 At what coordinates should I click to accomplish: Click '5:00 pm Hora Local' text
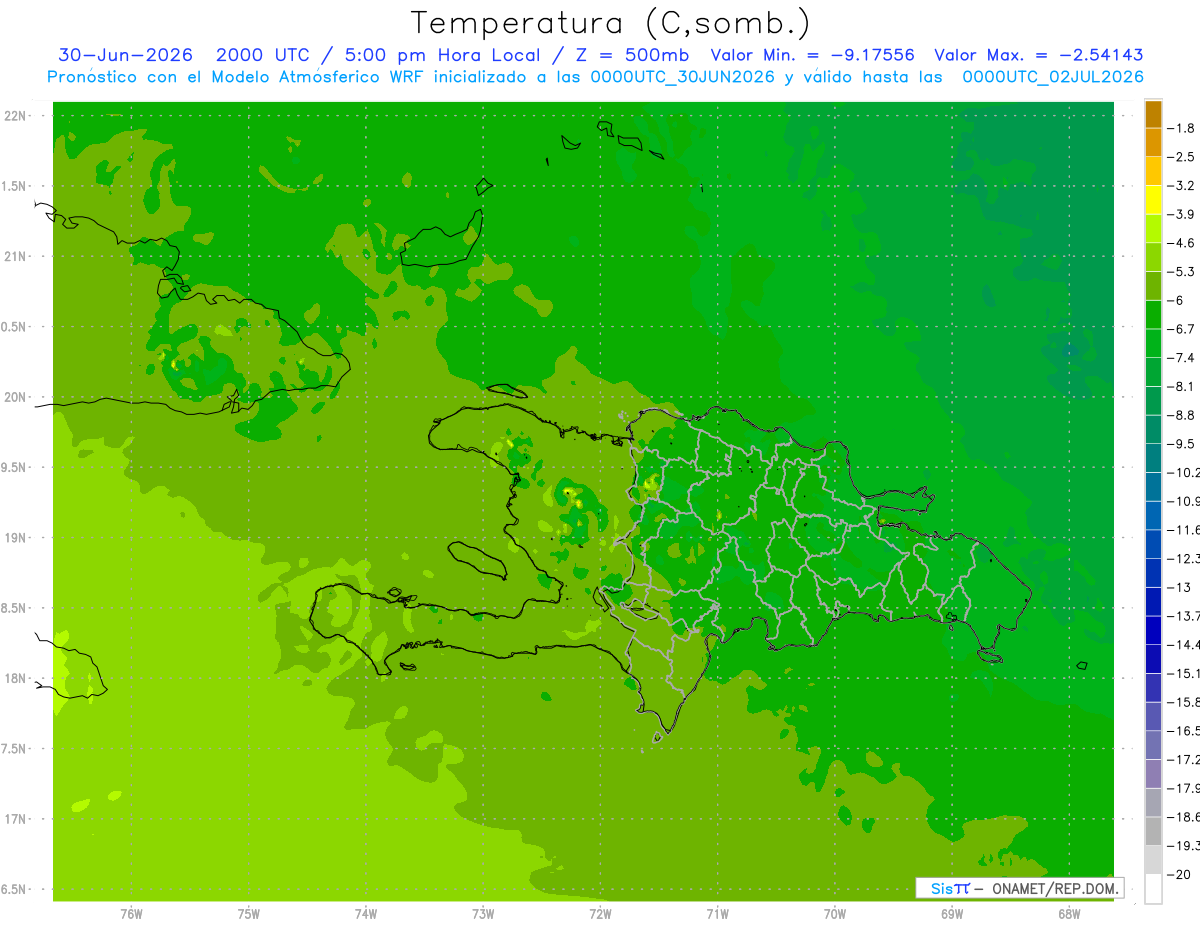[x=443, y=55]
